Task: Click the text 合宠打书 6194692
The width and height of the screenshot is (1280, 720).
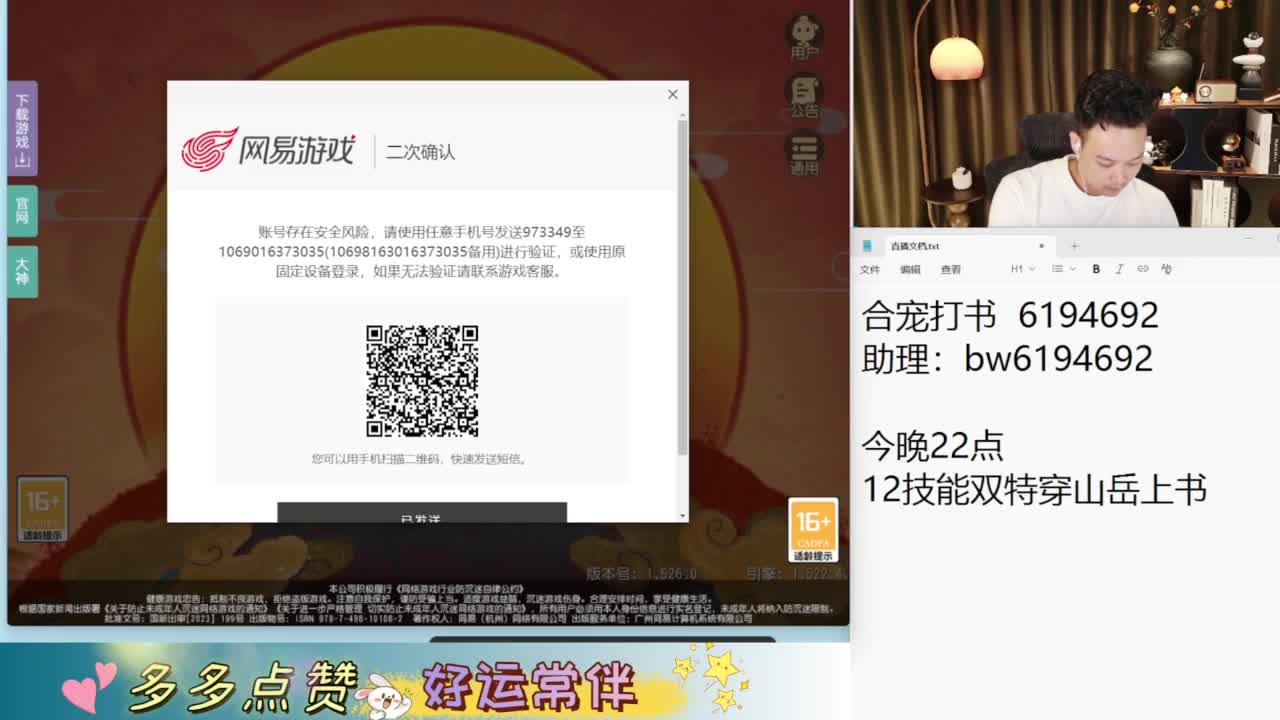Action: 1010,315
